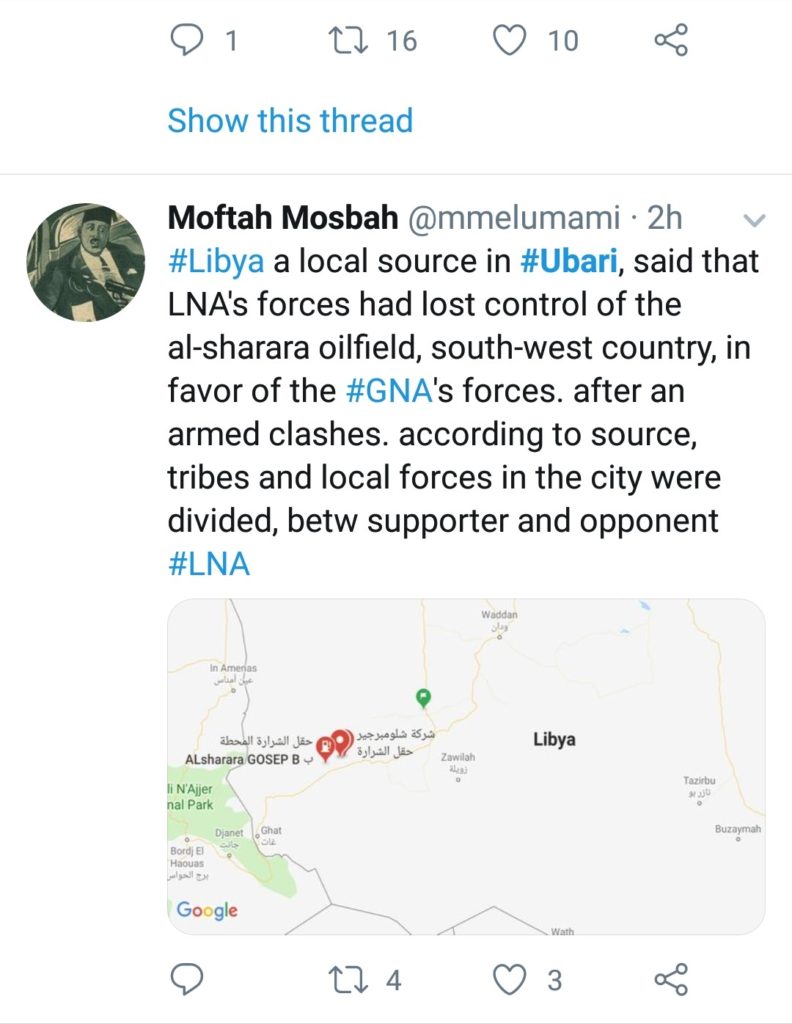Click the Moftah Mosbah display name
Image resolution: width=792 pixels, height=1024 pixels.
pyautogui.click(x=280, y=218)
